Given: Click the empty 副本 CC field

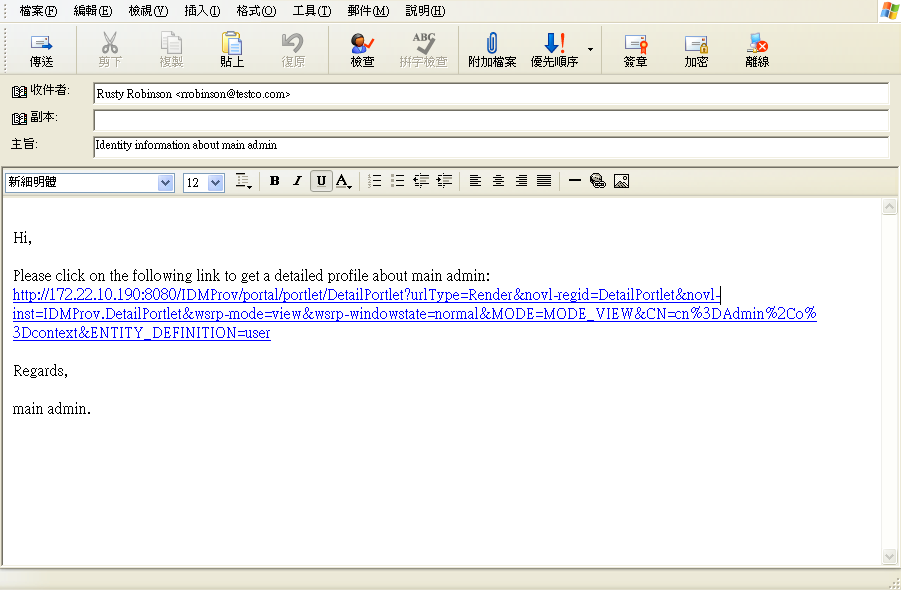Looking at the screenshot, I should (x=491, y=120).
